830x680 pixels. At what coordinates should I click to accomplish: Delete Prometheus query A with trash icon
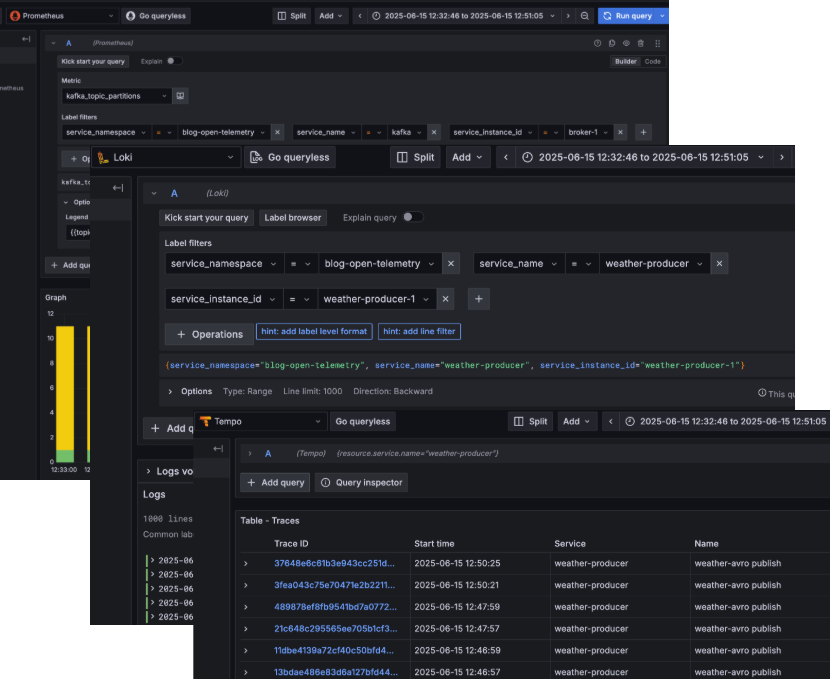(x=640, y=43)
